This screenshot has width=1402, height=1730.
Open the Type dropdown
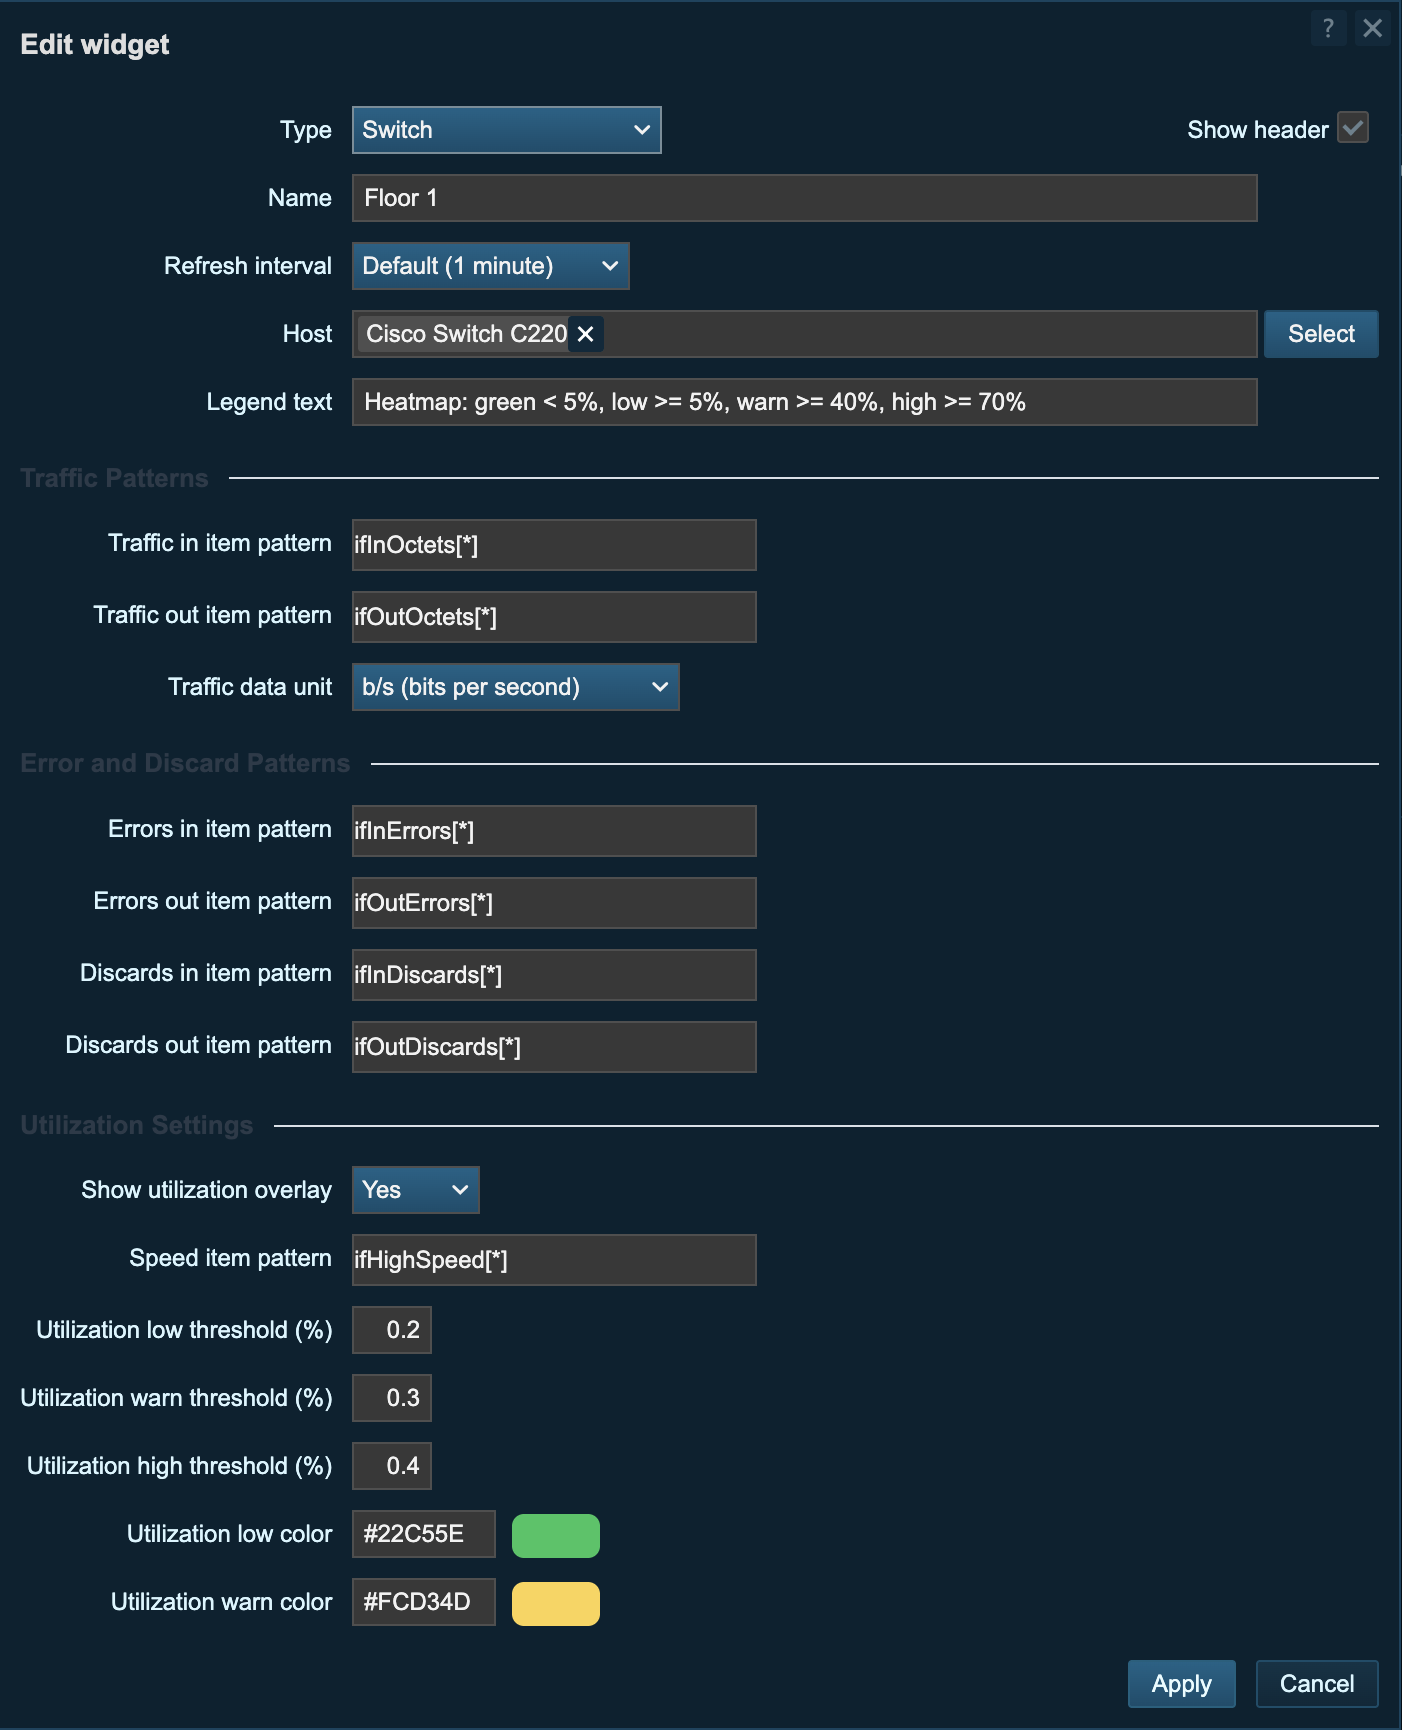pyautogui.click(x=506, y=130)
